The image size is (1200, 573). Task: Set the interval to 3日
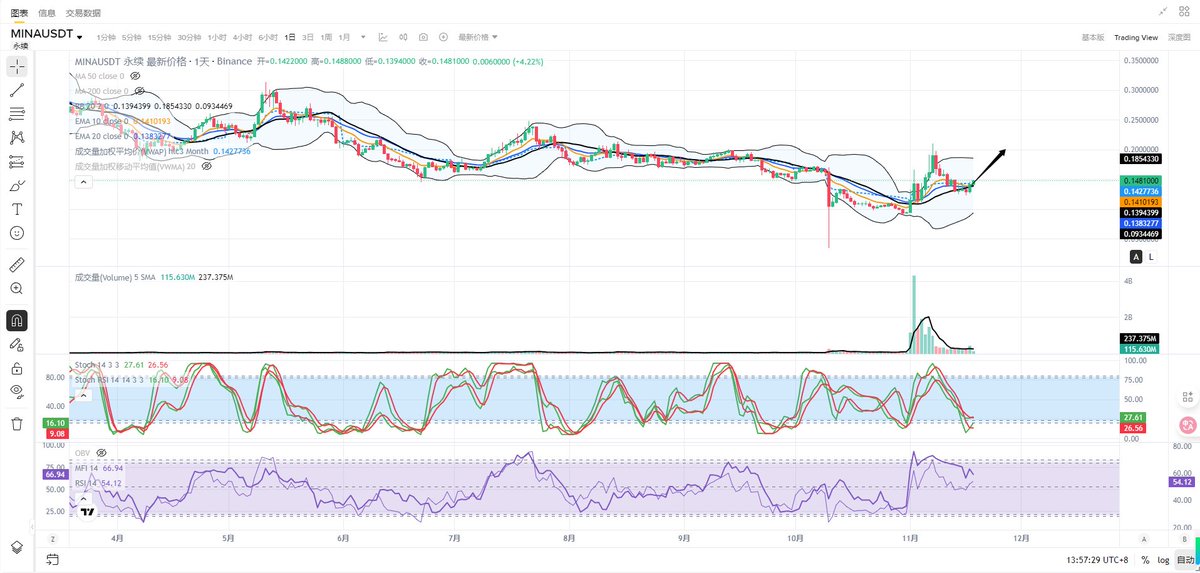(308, 37)
